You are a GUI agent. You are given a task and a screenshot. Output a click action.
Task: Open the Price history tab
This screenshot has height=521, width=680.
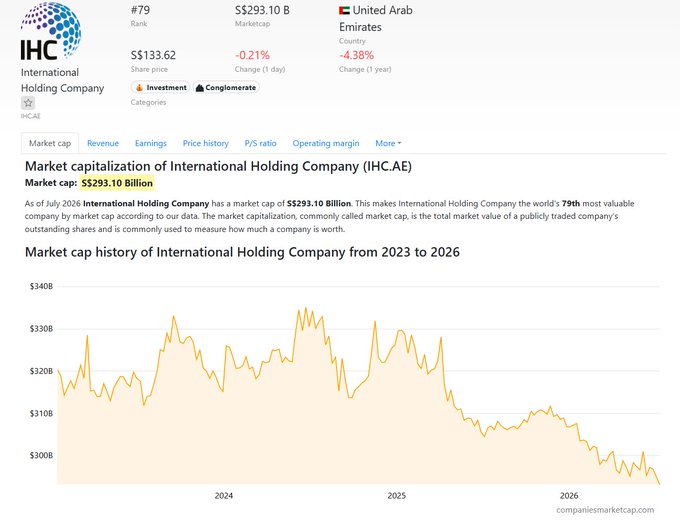(x=206, y=143)
